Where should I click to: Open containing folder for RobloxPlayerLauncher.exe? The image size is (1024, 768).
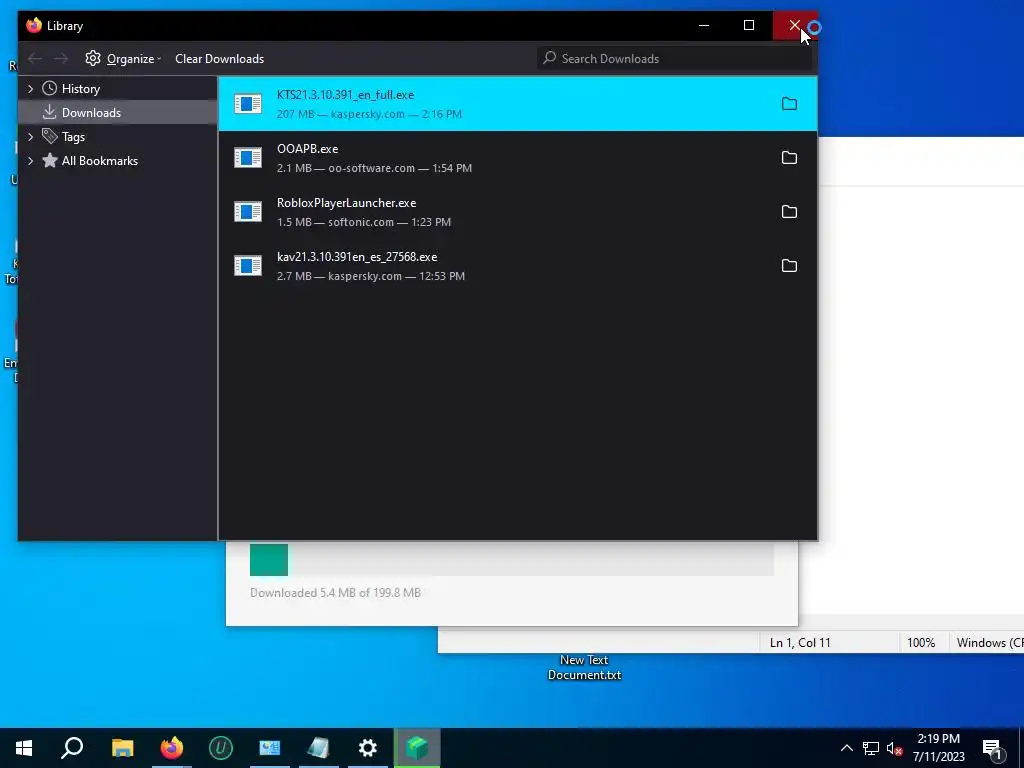789,212
